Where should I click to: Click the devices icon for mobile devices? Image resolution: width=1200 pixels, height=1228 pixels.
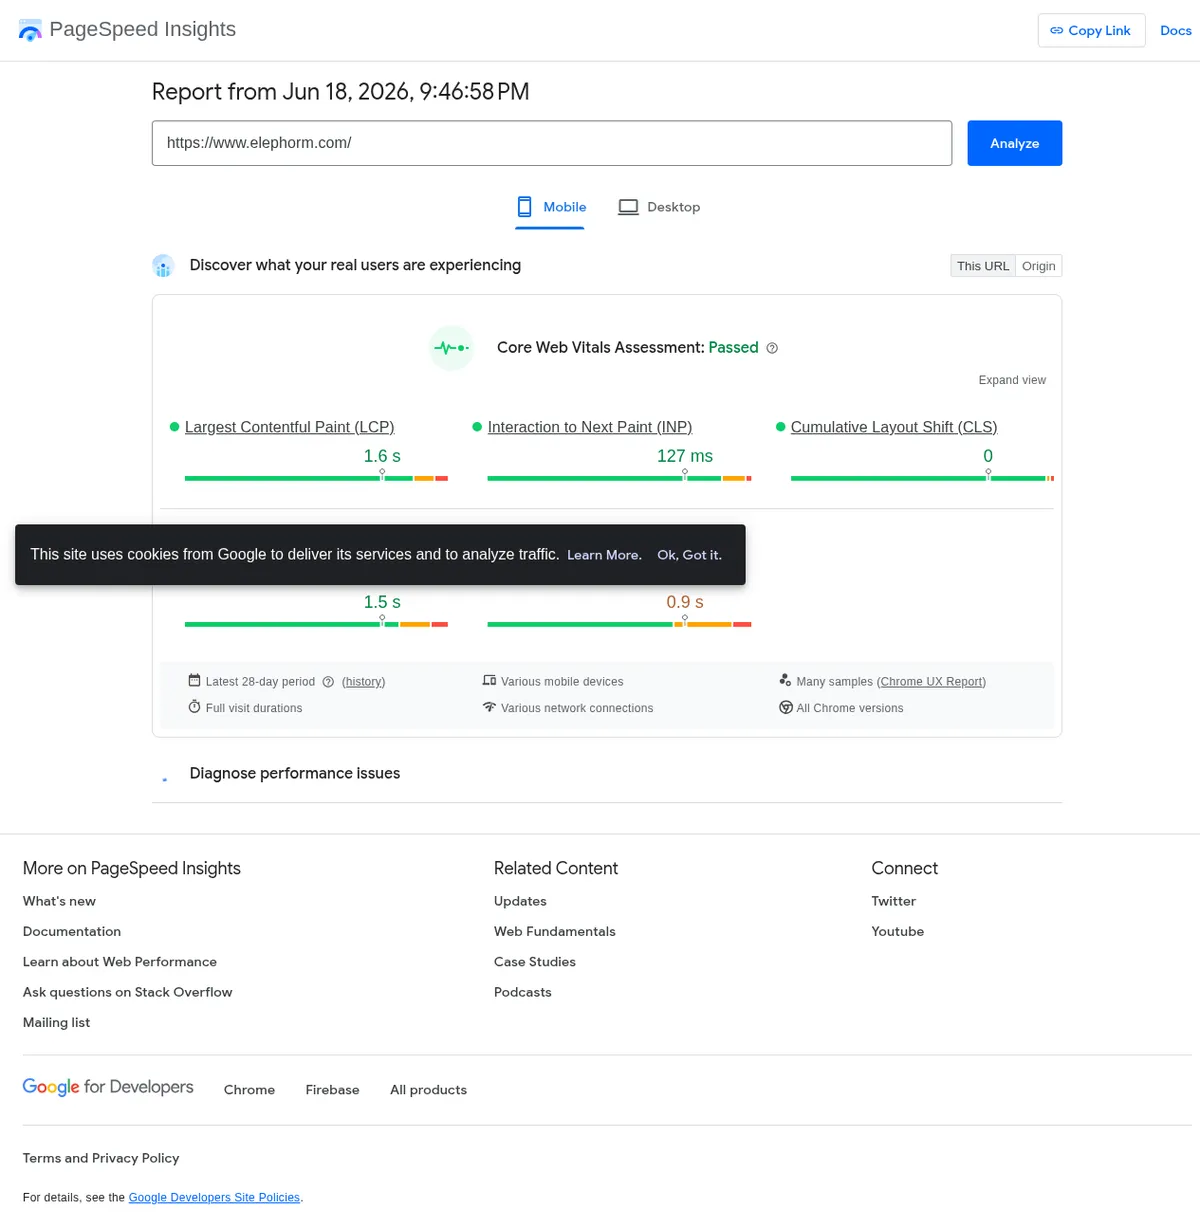(489, 681)
